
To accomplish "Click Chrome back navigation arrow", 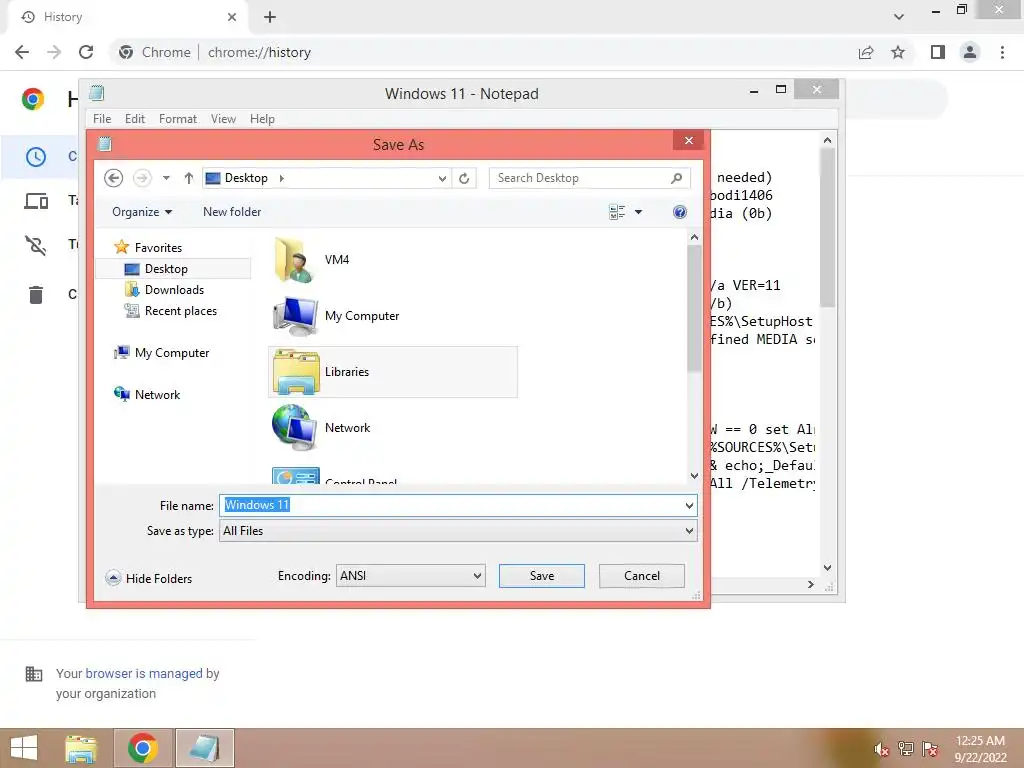I will [x=22, y=52].
